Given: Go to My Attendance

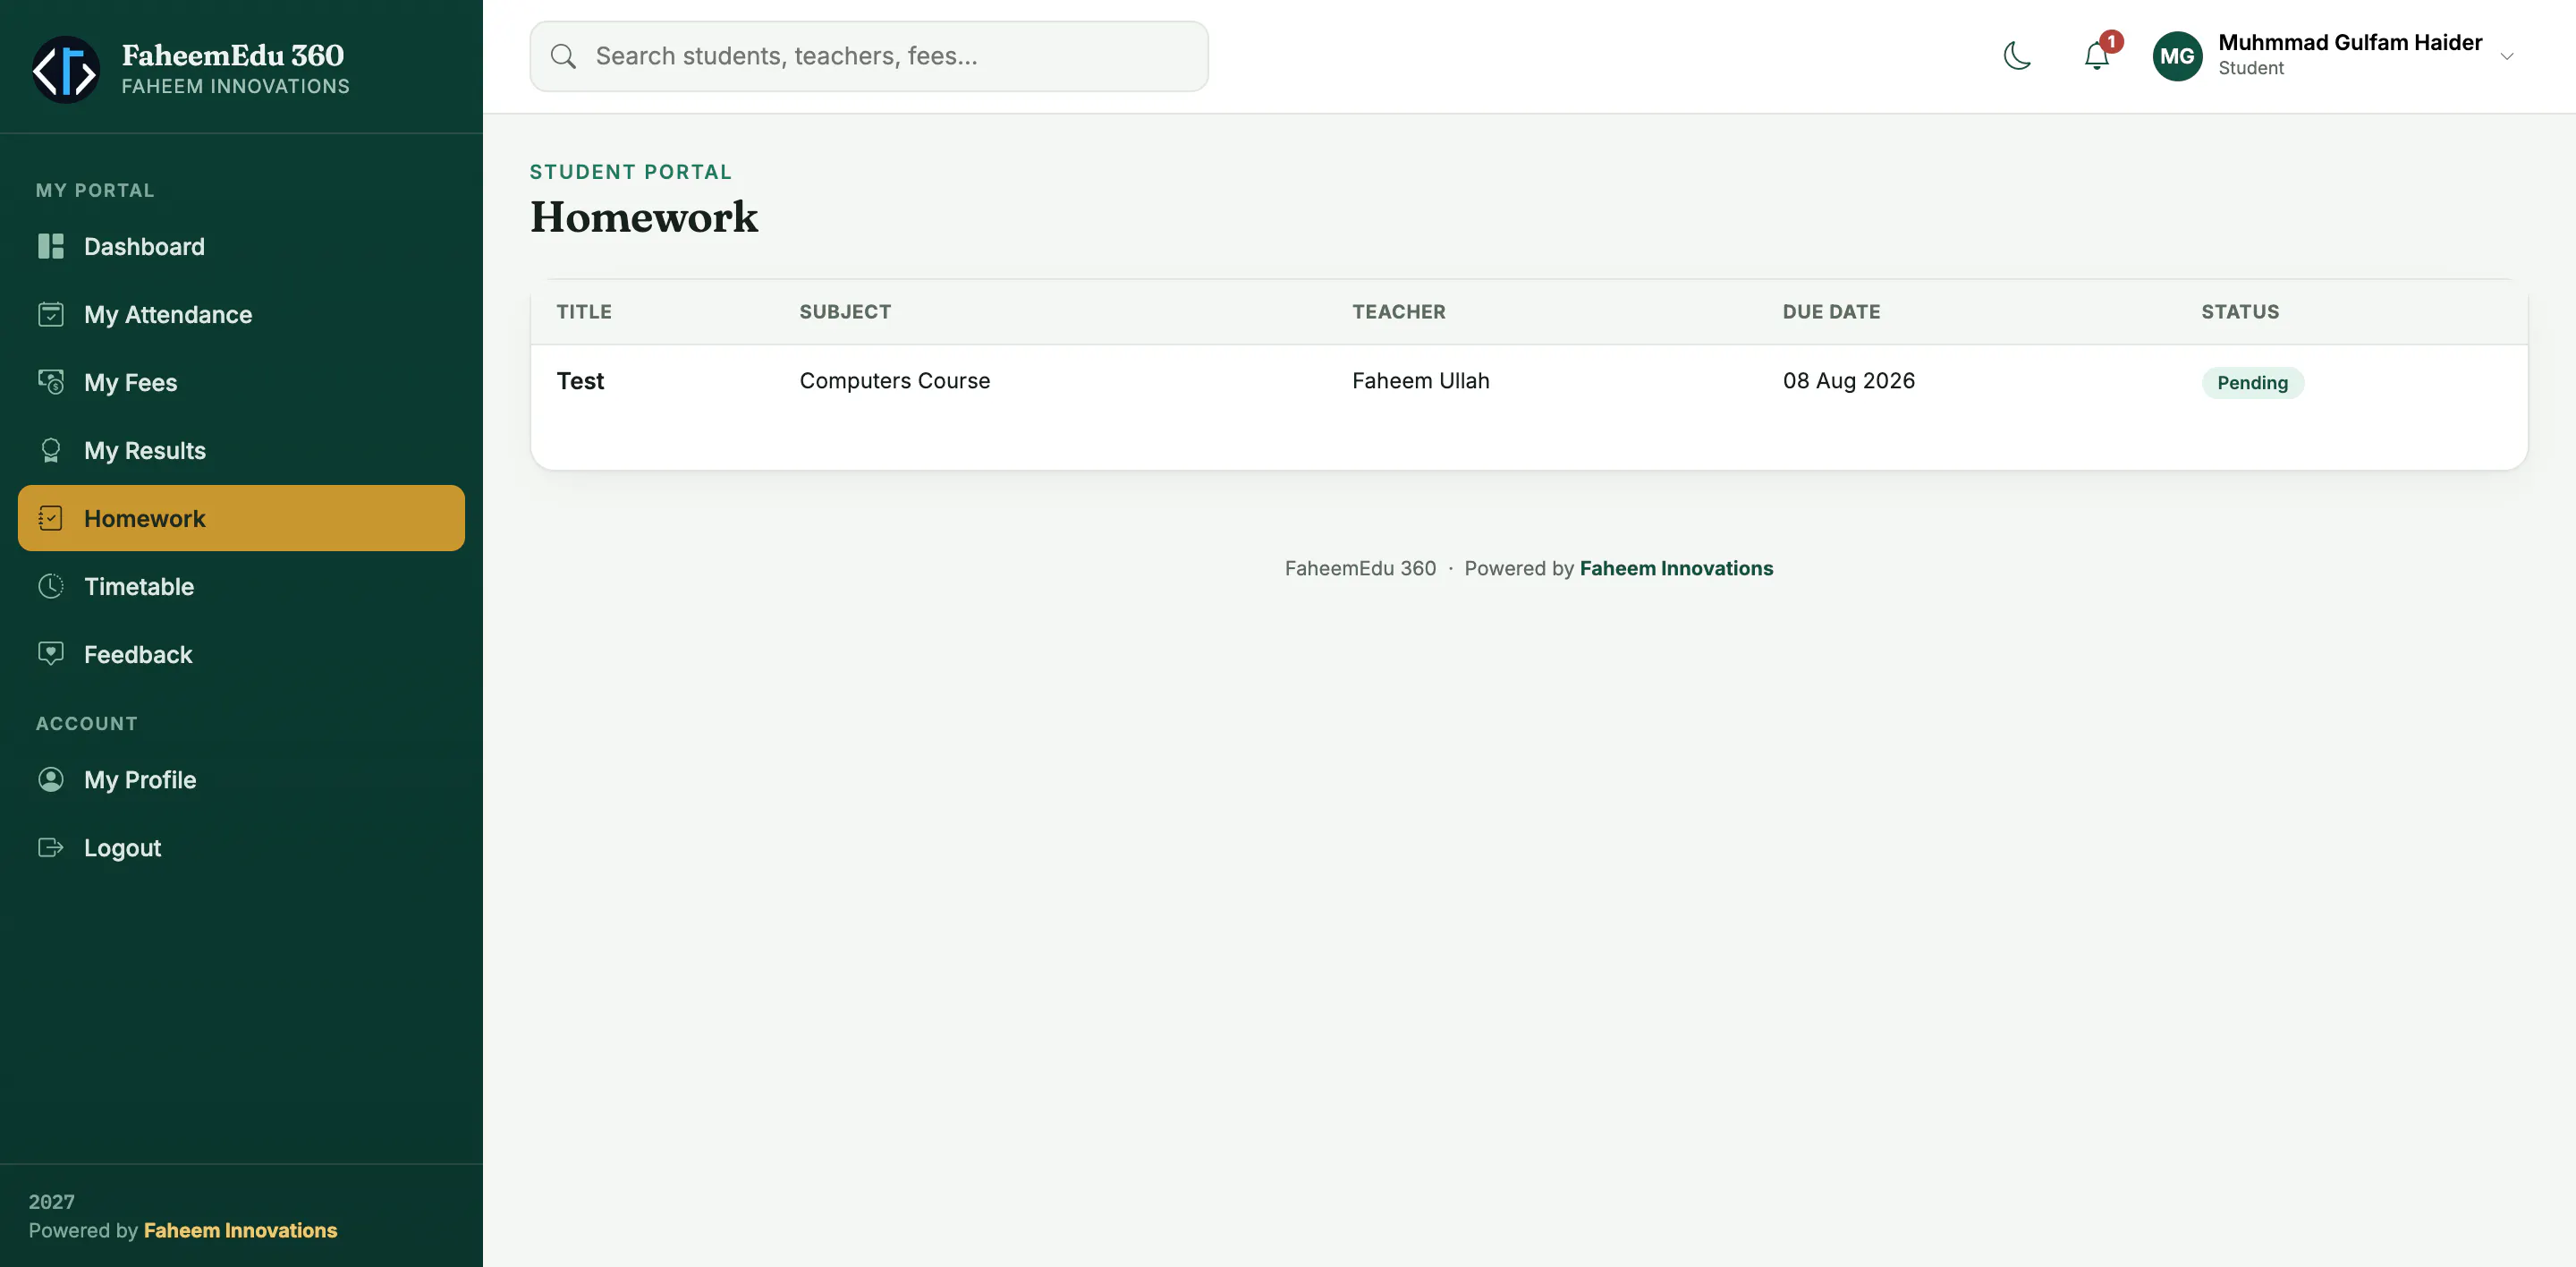Looking at the screenshot, I should (x=241, y=314).
